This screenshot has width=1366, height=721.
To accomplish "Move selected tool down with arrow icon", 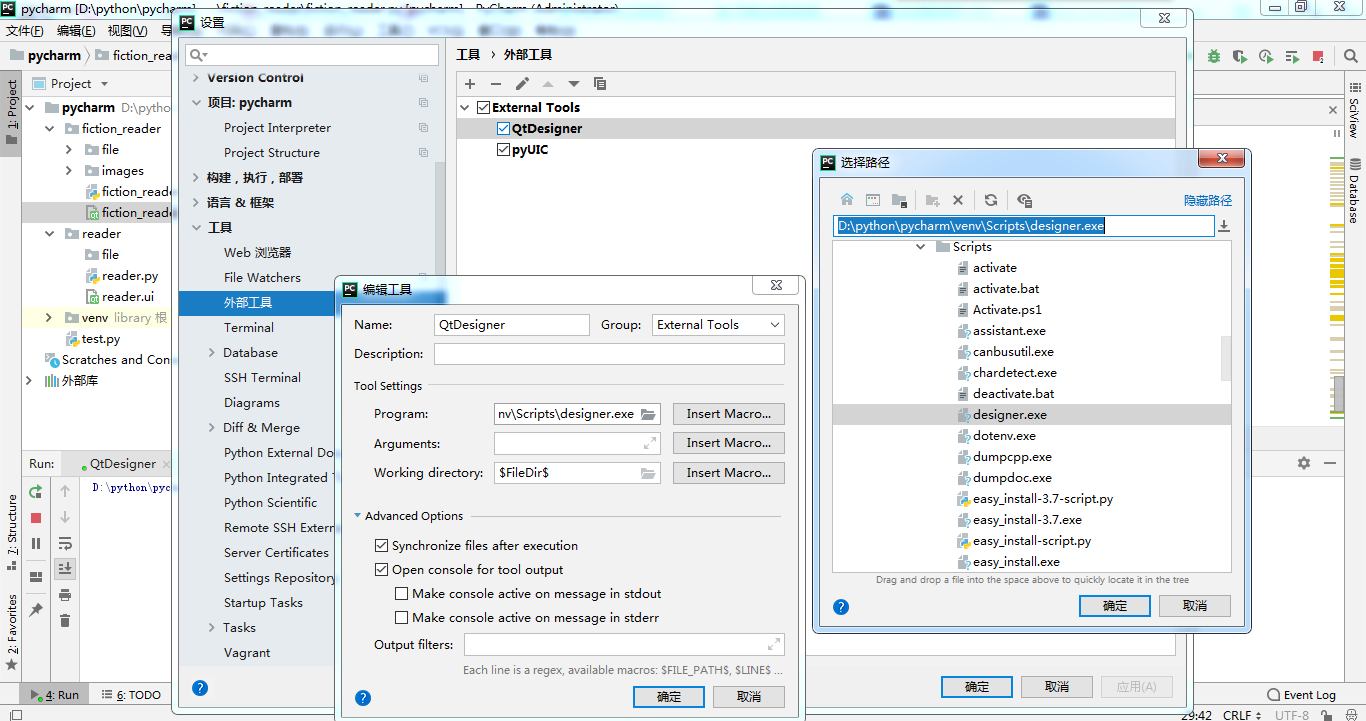I will [574, 84].
